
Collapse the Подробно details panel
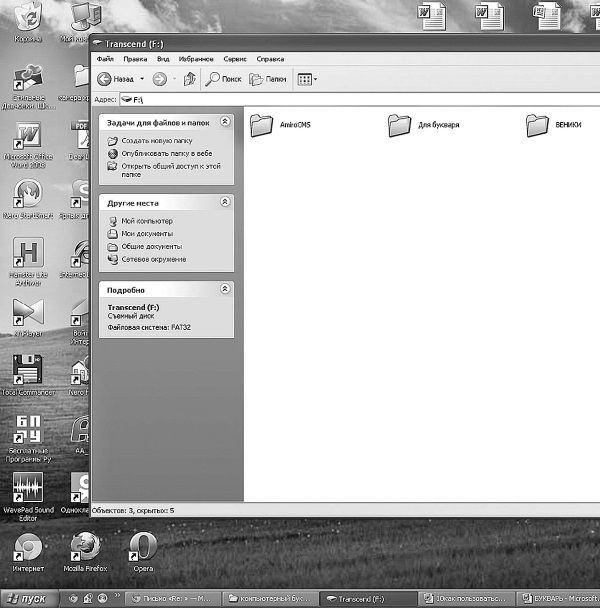225,289
